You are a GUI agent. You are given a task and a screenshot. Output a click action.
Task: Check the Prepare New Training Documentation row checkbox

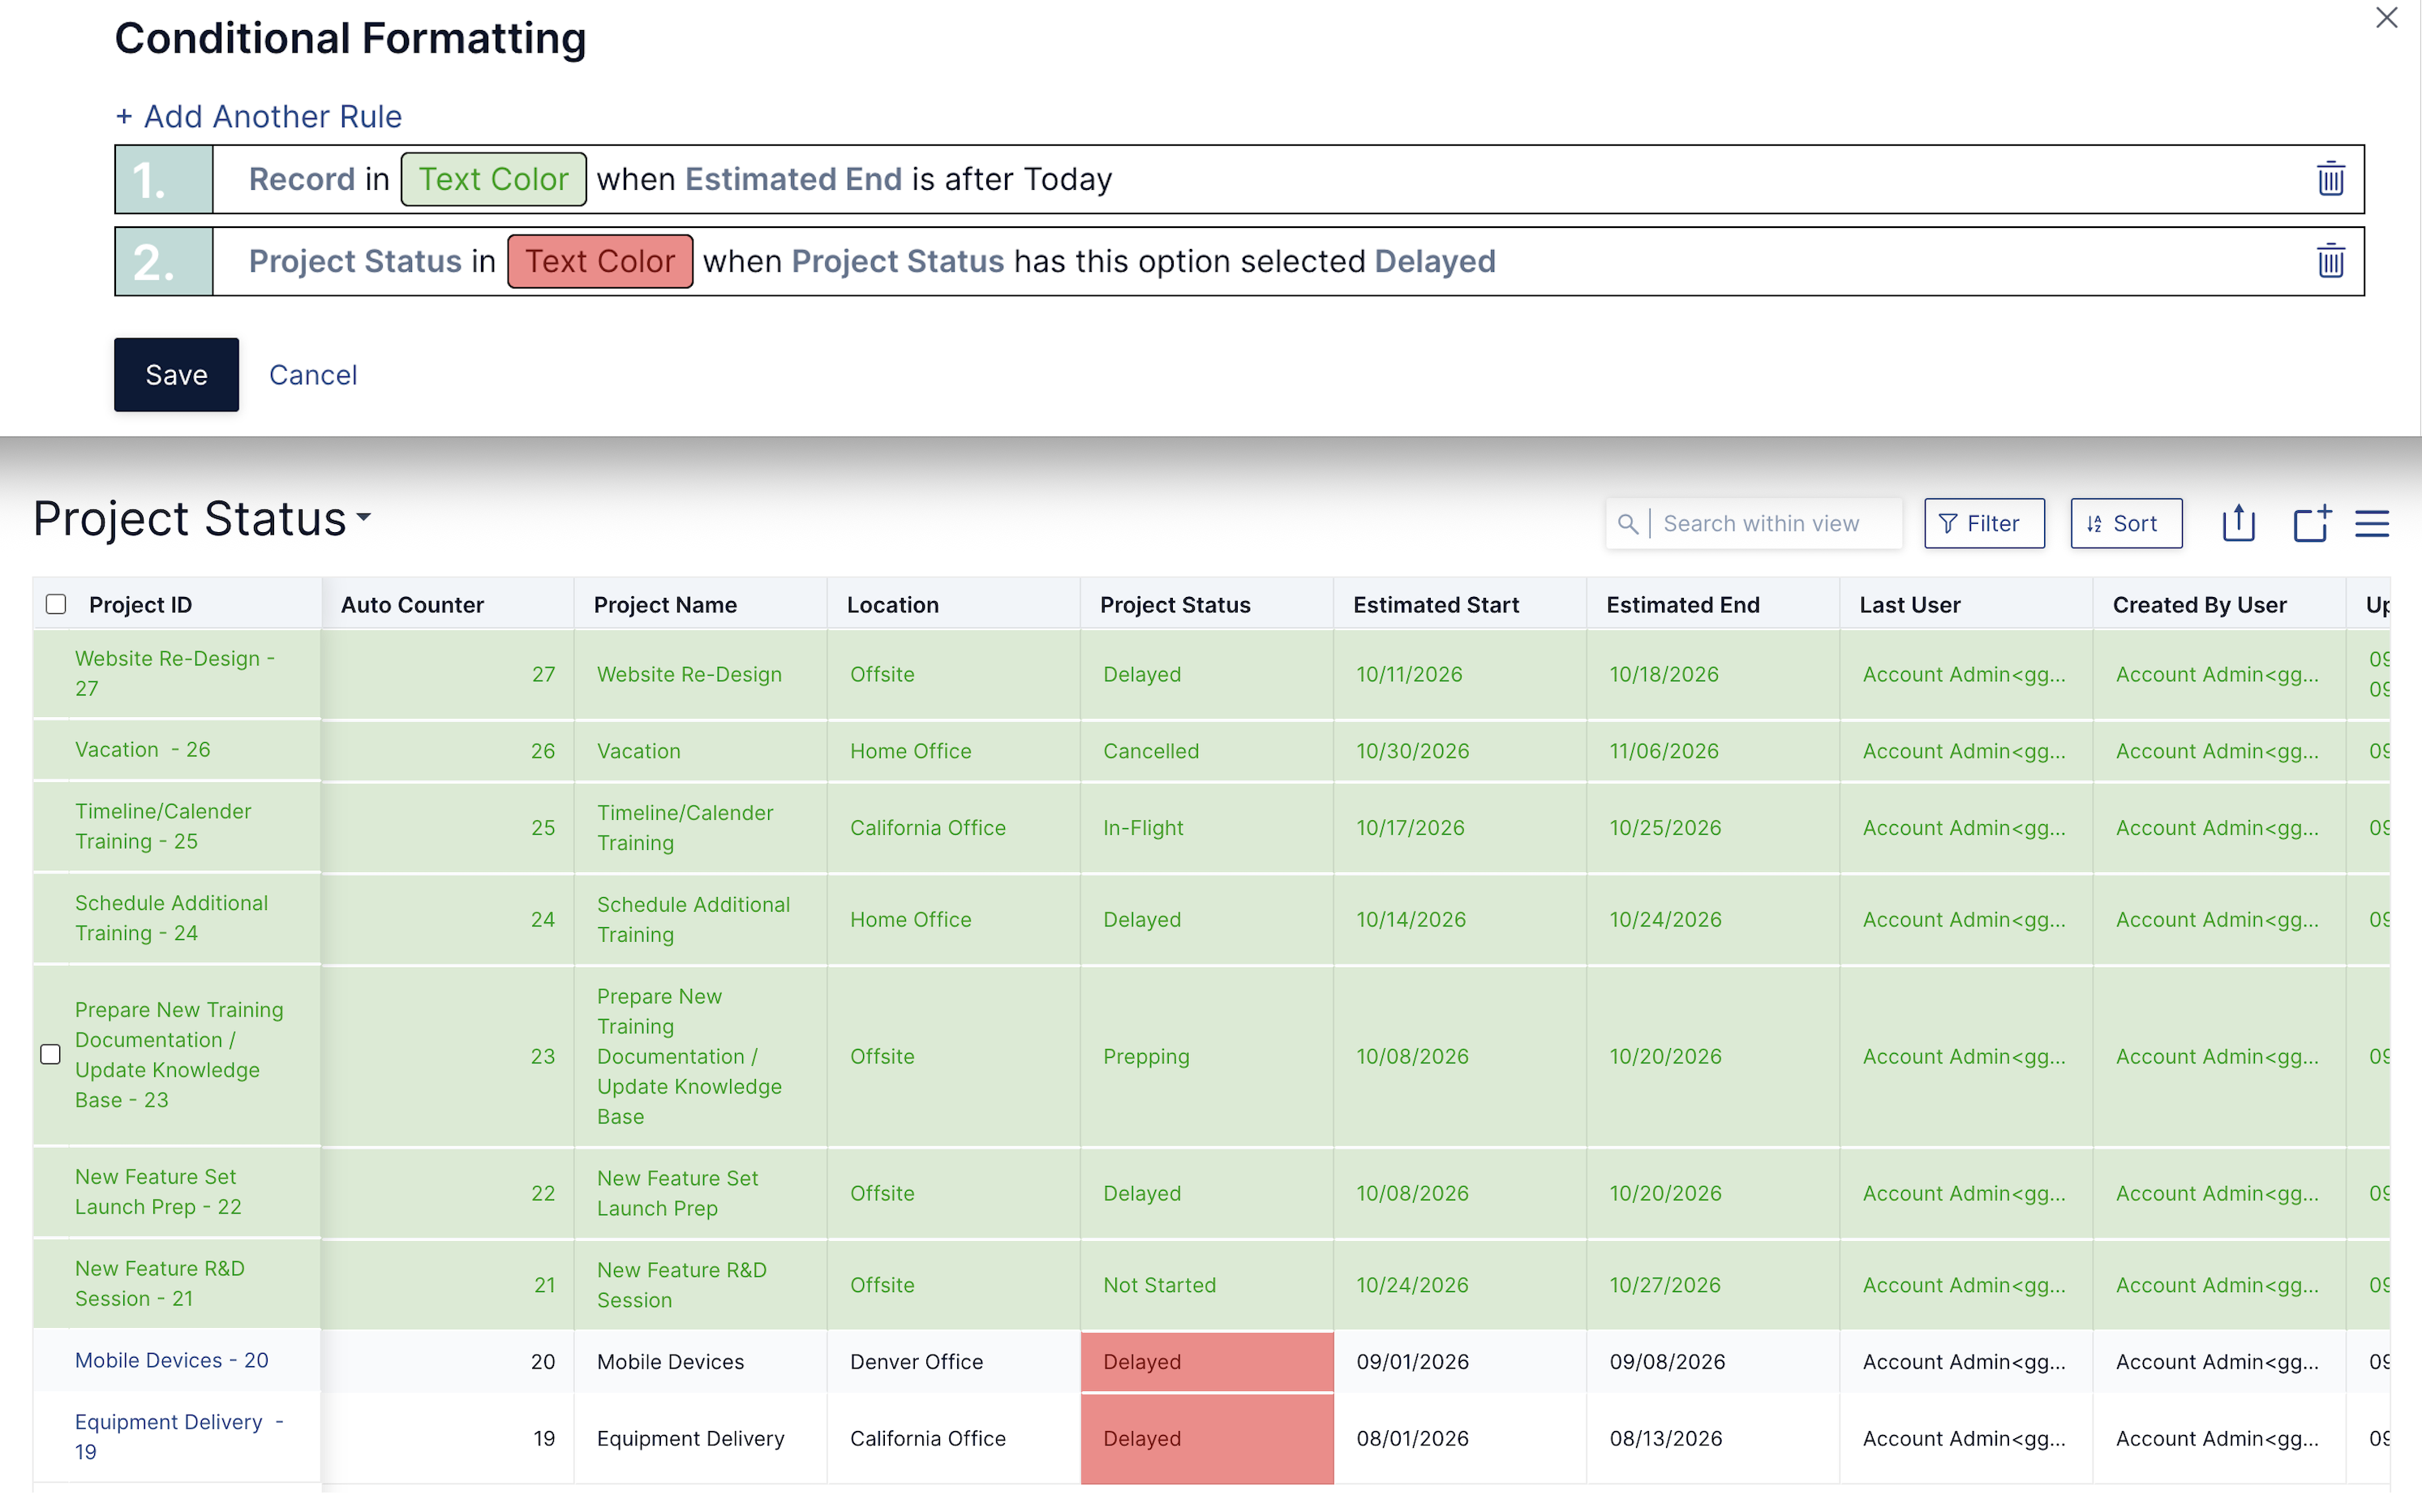coord(50,1054)
